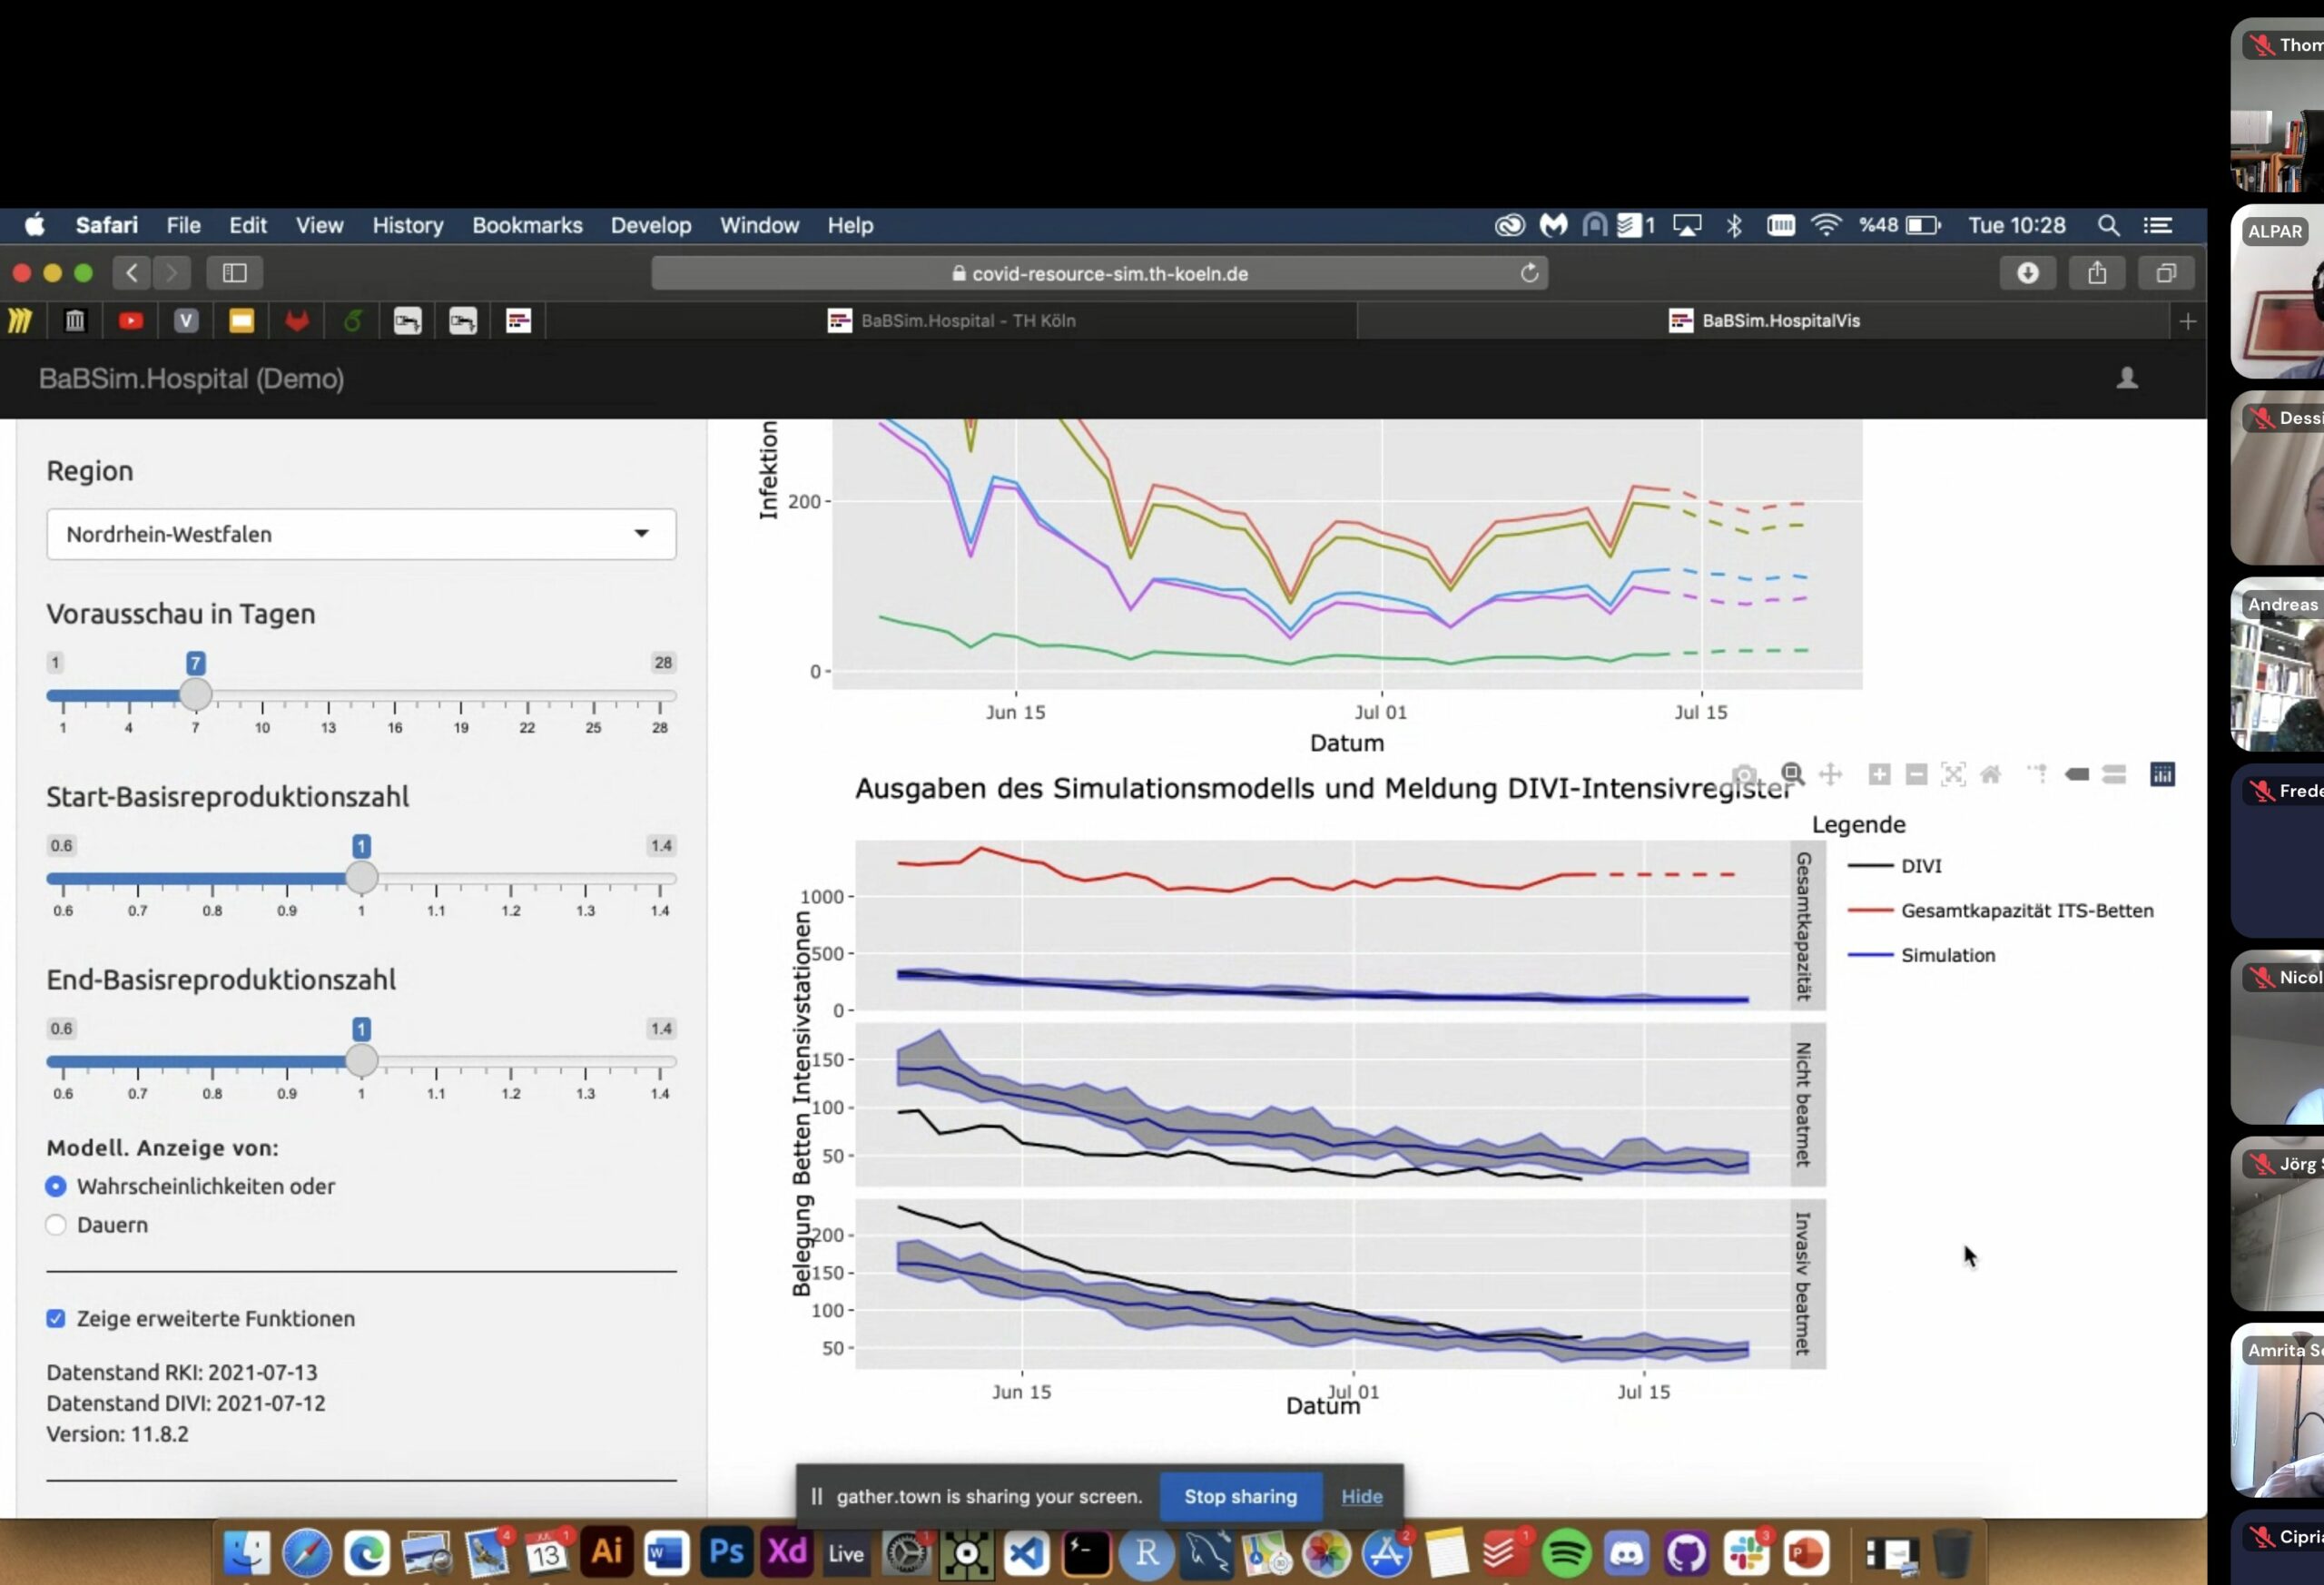This screenshot has height=1585, width=2324.
Task: Select Wahrscheinlichkeiten oder radio button
Action: pyautogui.click(x=56, y=1186)
